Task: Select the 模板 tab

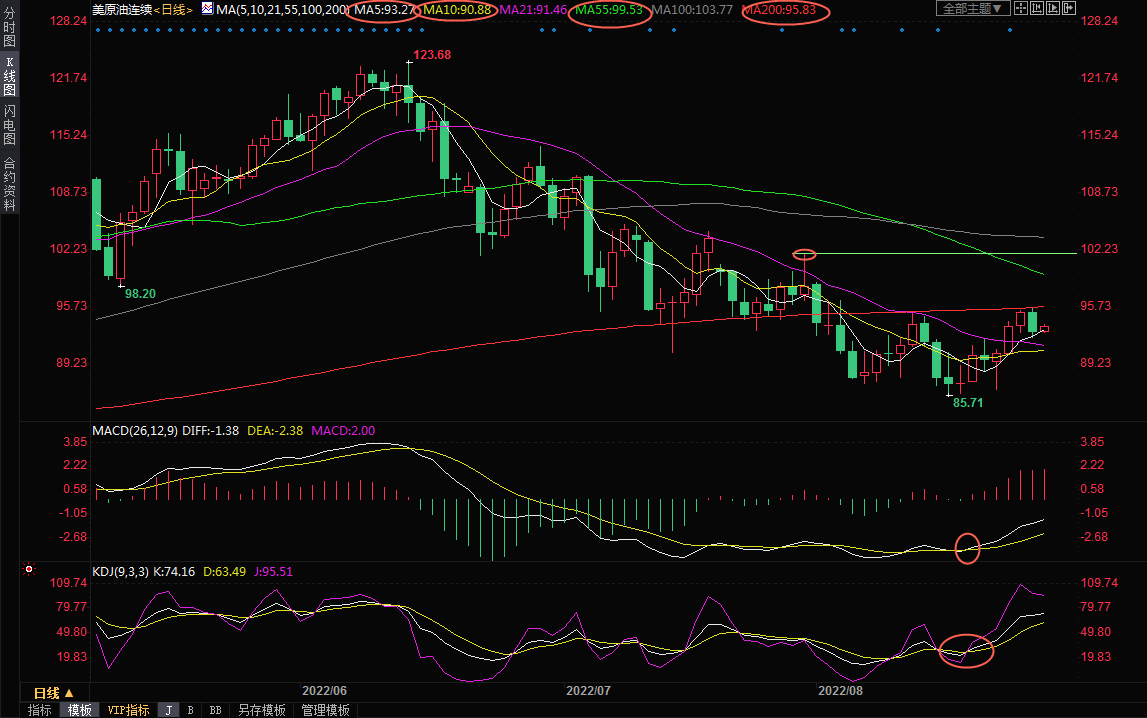Action: pos(79,710)
